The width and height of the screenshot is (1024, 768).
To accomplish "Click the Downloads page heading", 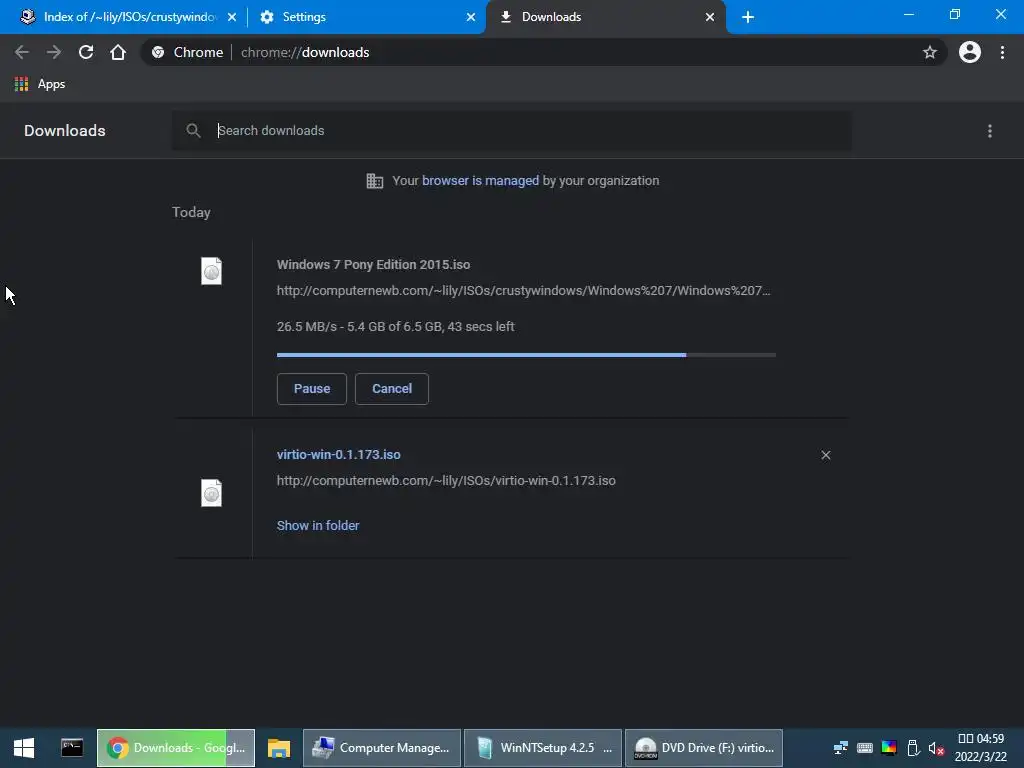I will (x=65, y=131).
